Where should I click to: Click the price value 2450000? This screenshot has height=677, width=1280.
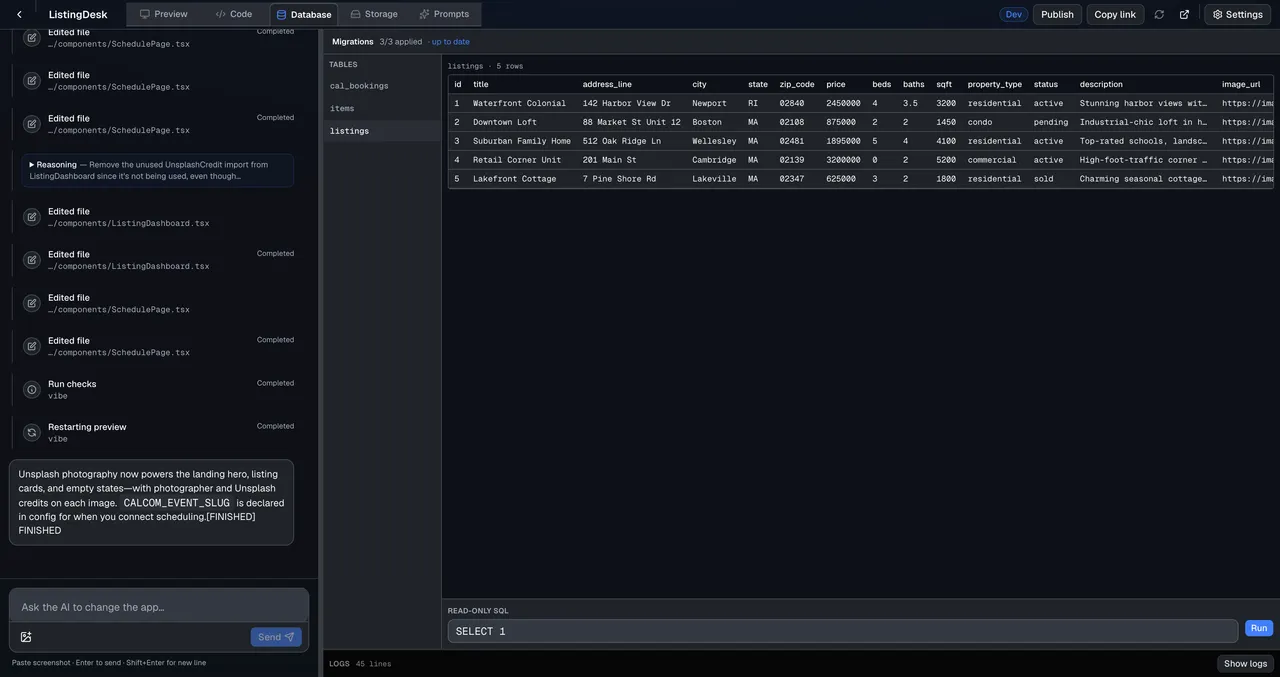pos(843,103)
